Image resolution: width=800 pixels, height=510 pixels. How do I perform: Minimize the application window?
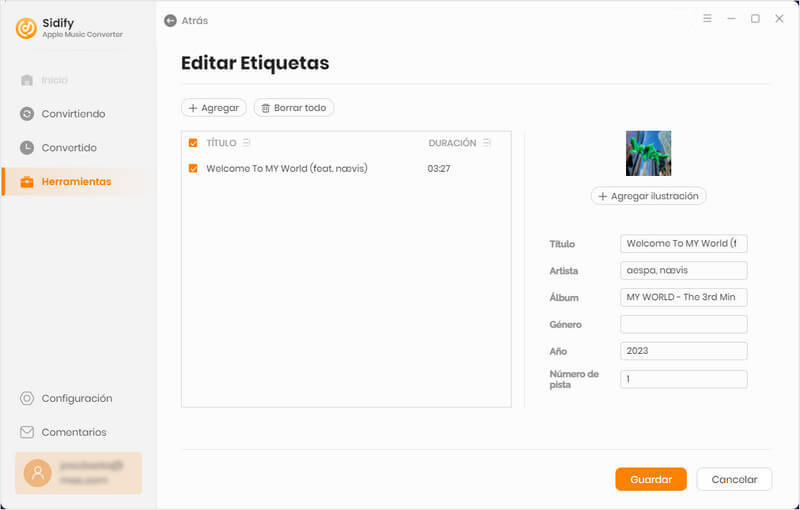731,18
